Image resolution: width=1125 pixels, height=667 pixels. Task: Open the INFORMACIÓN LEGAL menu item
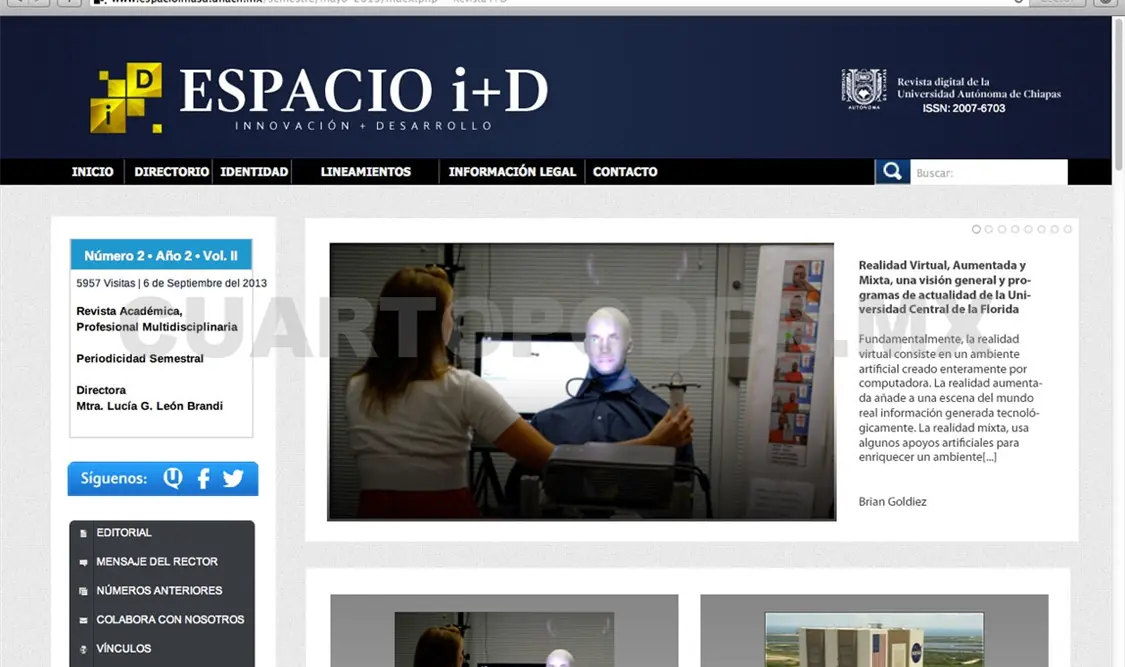(512, 171)
